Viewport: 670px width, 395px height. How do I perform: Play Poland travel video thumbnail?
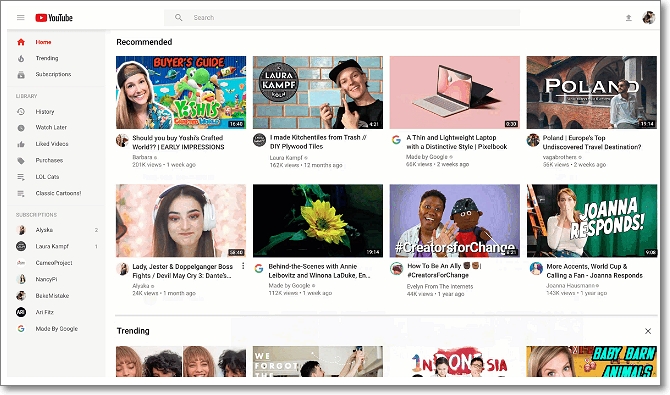592,92
